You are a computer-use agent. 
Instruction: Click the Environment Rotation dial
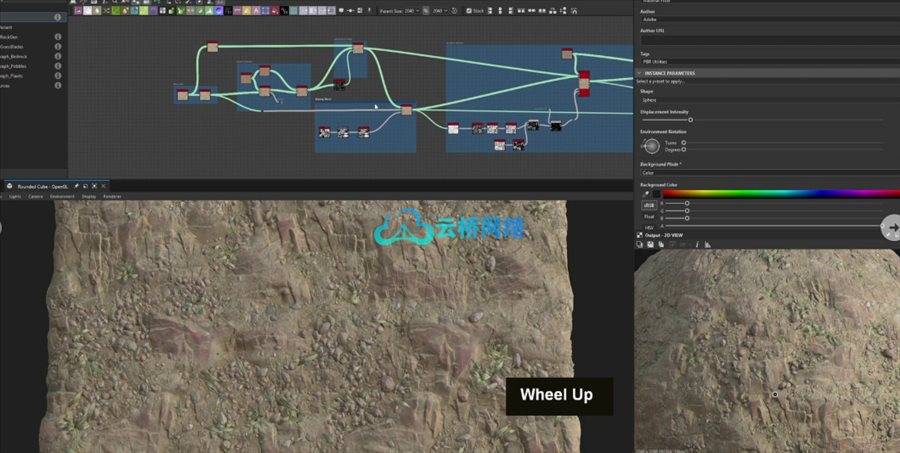pos(651,146)
